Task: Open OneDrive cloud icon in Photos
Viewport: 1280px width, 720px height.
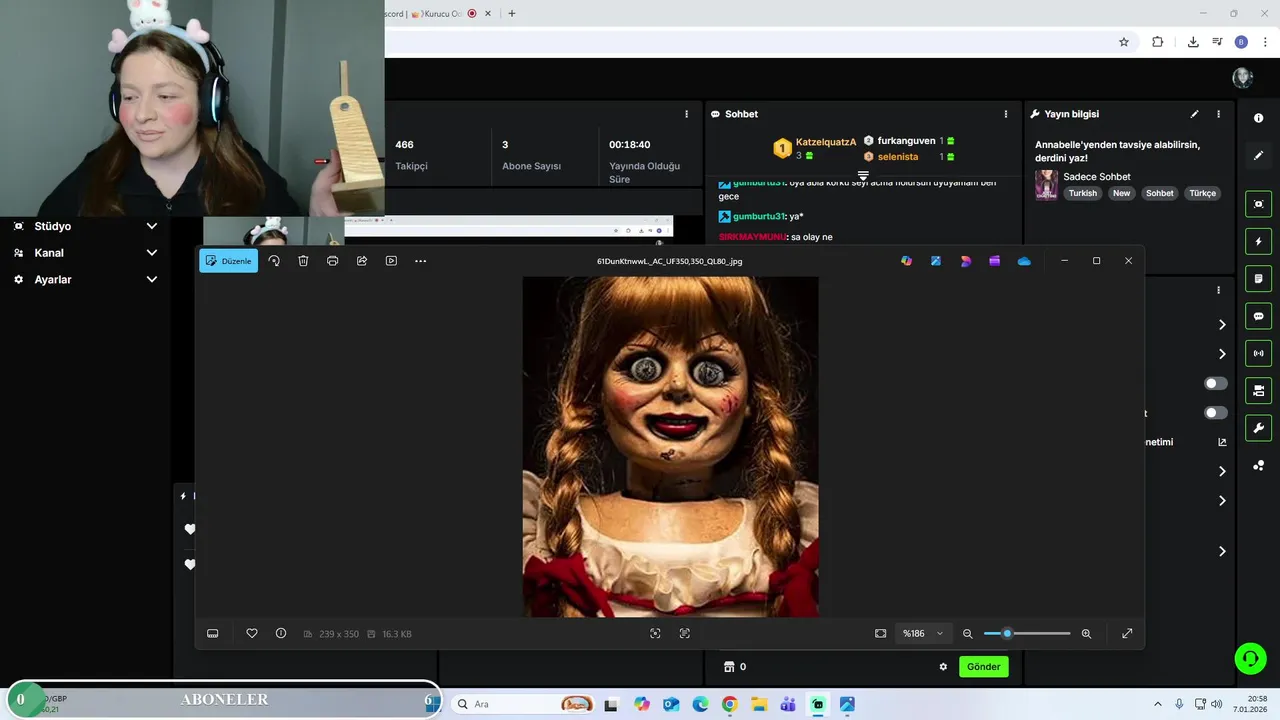Action: [x=1024, y=261]
